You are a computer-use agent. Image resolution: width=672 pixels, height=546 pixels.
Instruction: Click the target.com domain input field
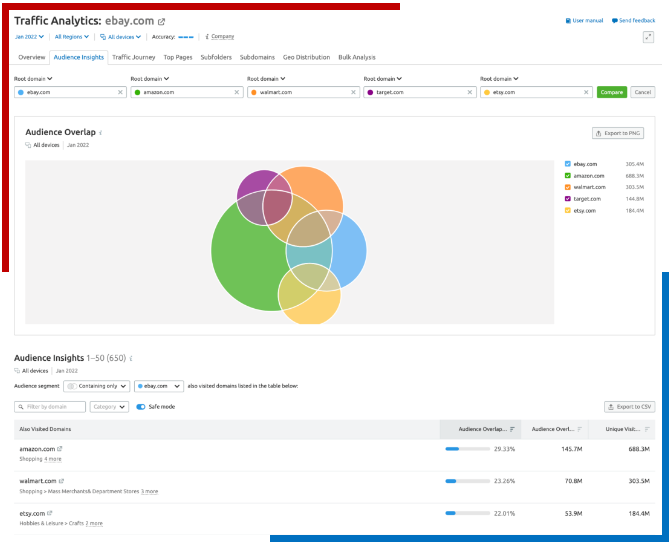[420, 92]
